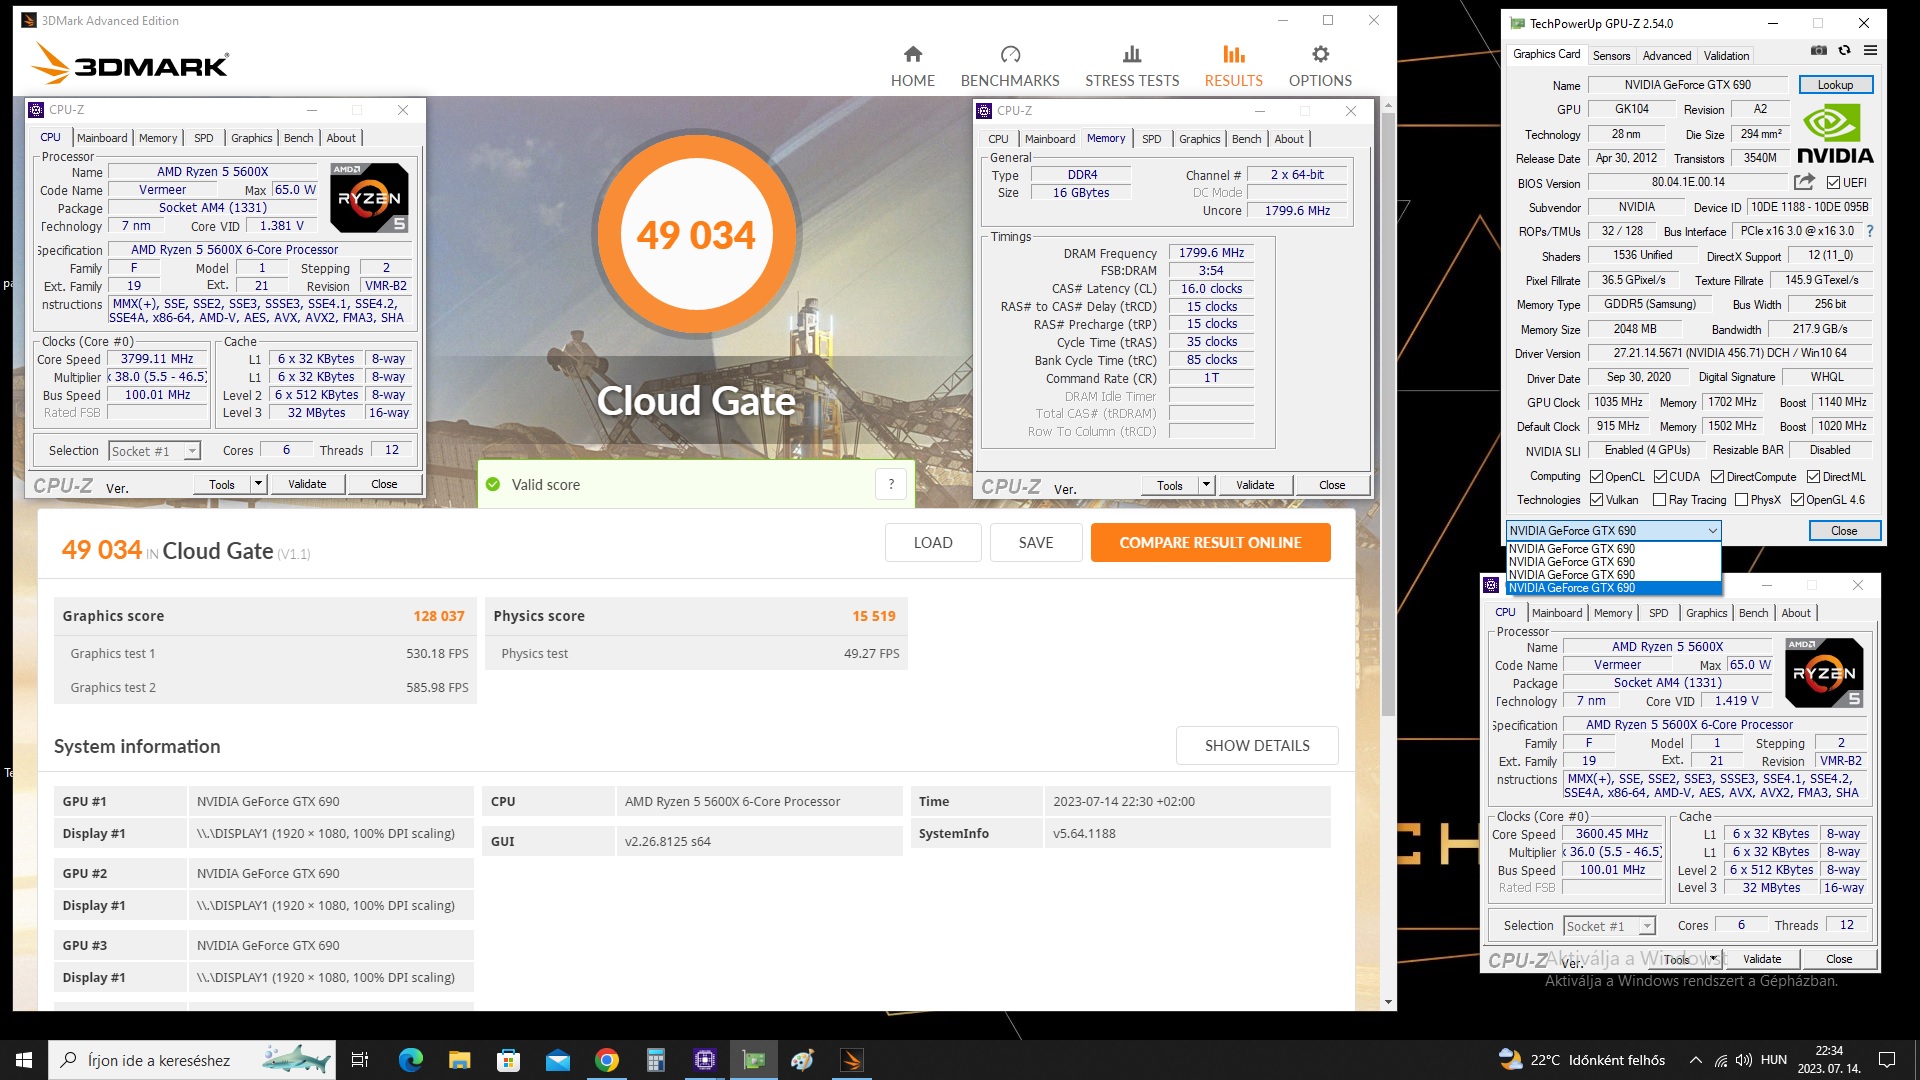1920x1080 pixels.
Task: Click the 3DMark vertical scrollbar thumb
Action: click(x=1388, y=414)
